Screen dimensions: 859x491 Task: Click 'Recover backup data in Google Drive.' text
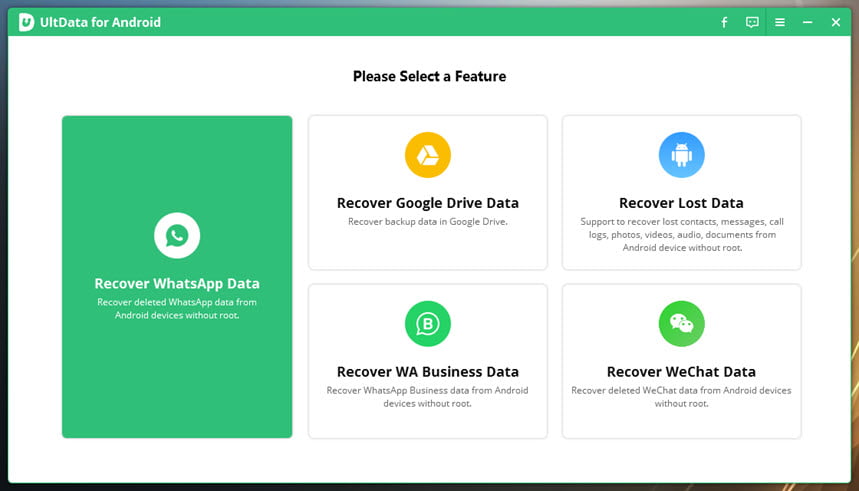(428, 222)
